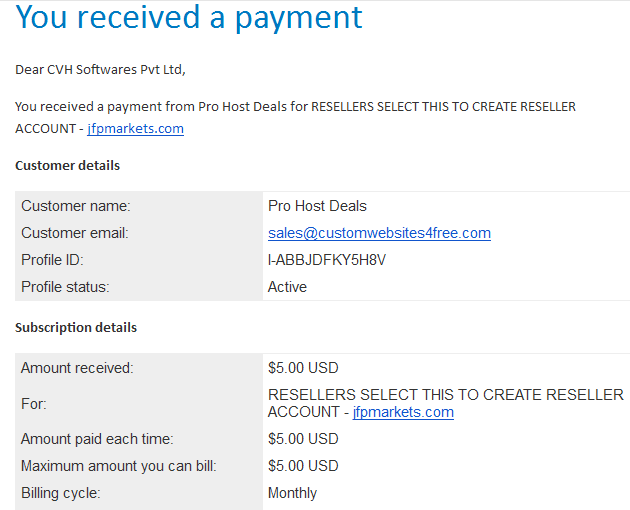Click the 'Customer details' section heading
The height and width of the screenshot is (510, 630).
tap(68, 166)
